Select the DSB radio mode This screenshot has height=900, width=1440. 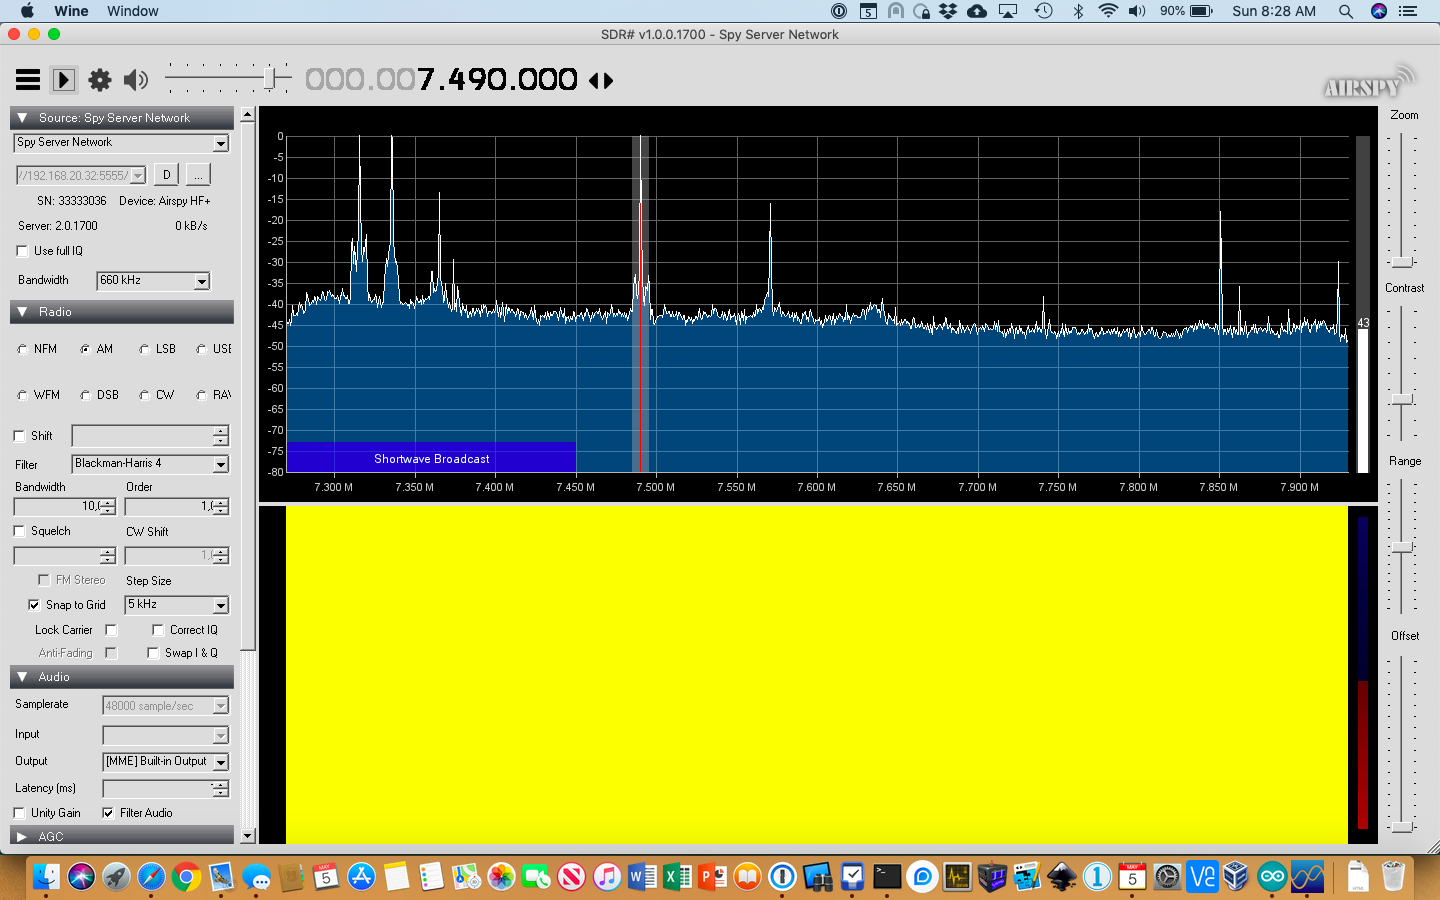[x=85, y=395]
